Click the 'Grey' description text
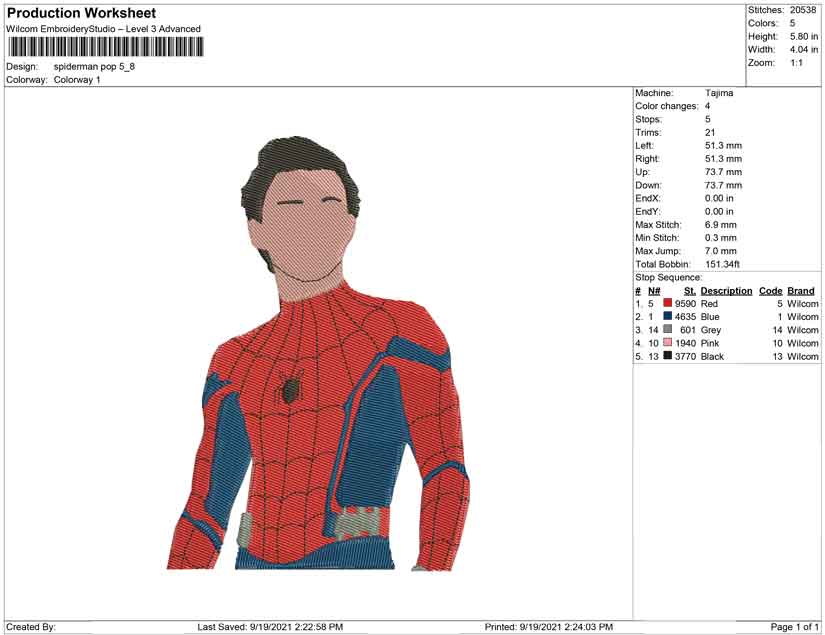The height and width of the screenshot is (635, 825). [x=711, y=330]
